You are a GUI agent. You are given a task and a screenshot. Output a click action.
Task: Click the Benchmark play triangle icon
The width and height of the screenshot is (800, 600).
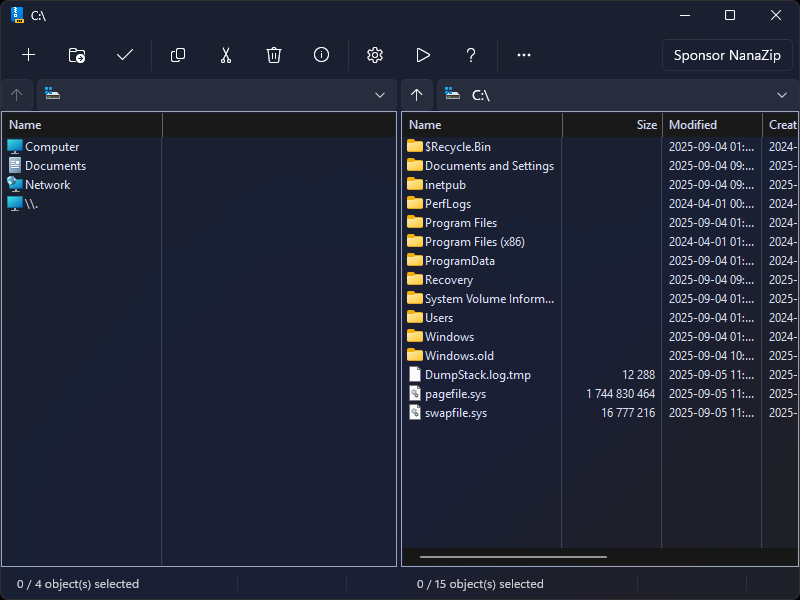click(423, 55)
